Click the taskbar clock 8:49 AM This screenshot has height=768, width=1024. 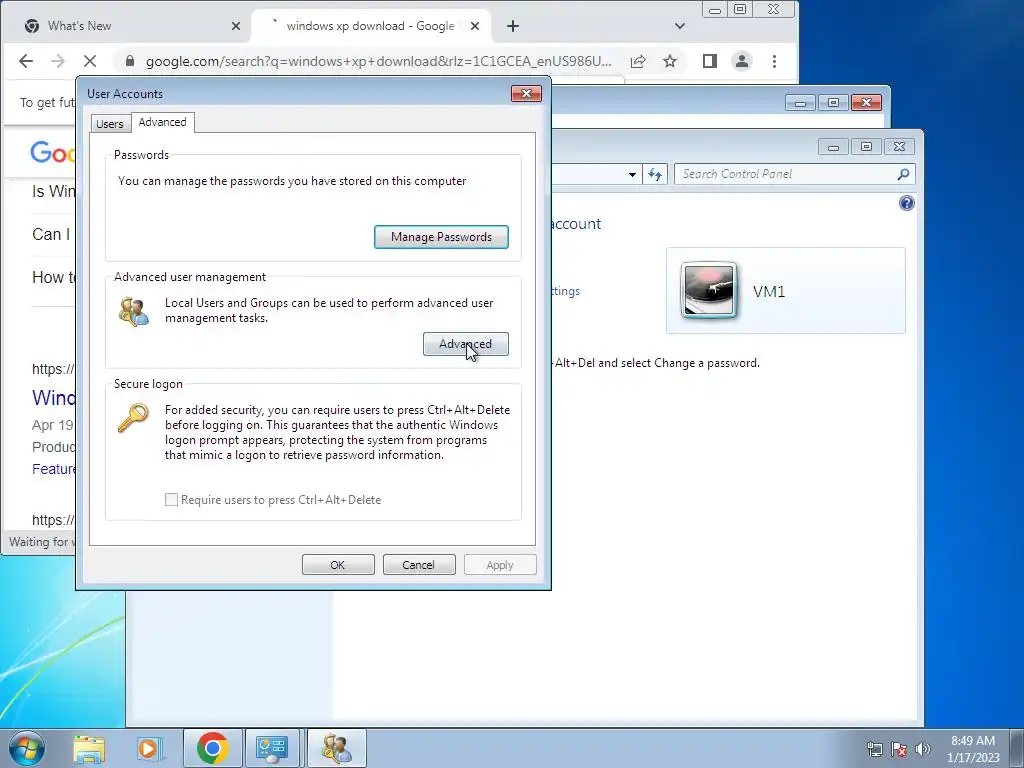(x=973, y=748)
